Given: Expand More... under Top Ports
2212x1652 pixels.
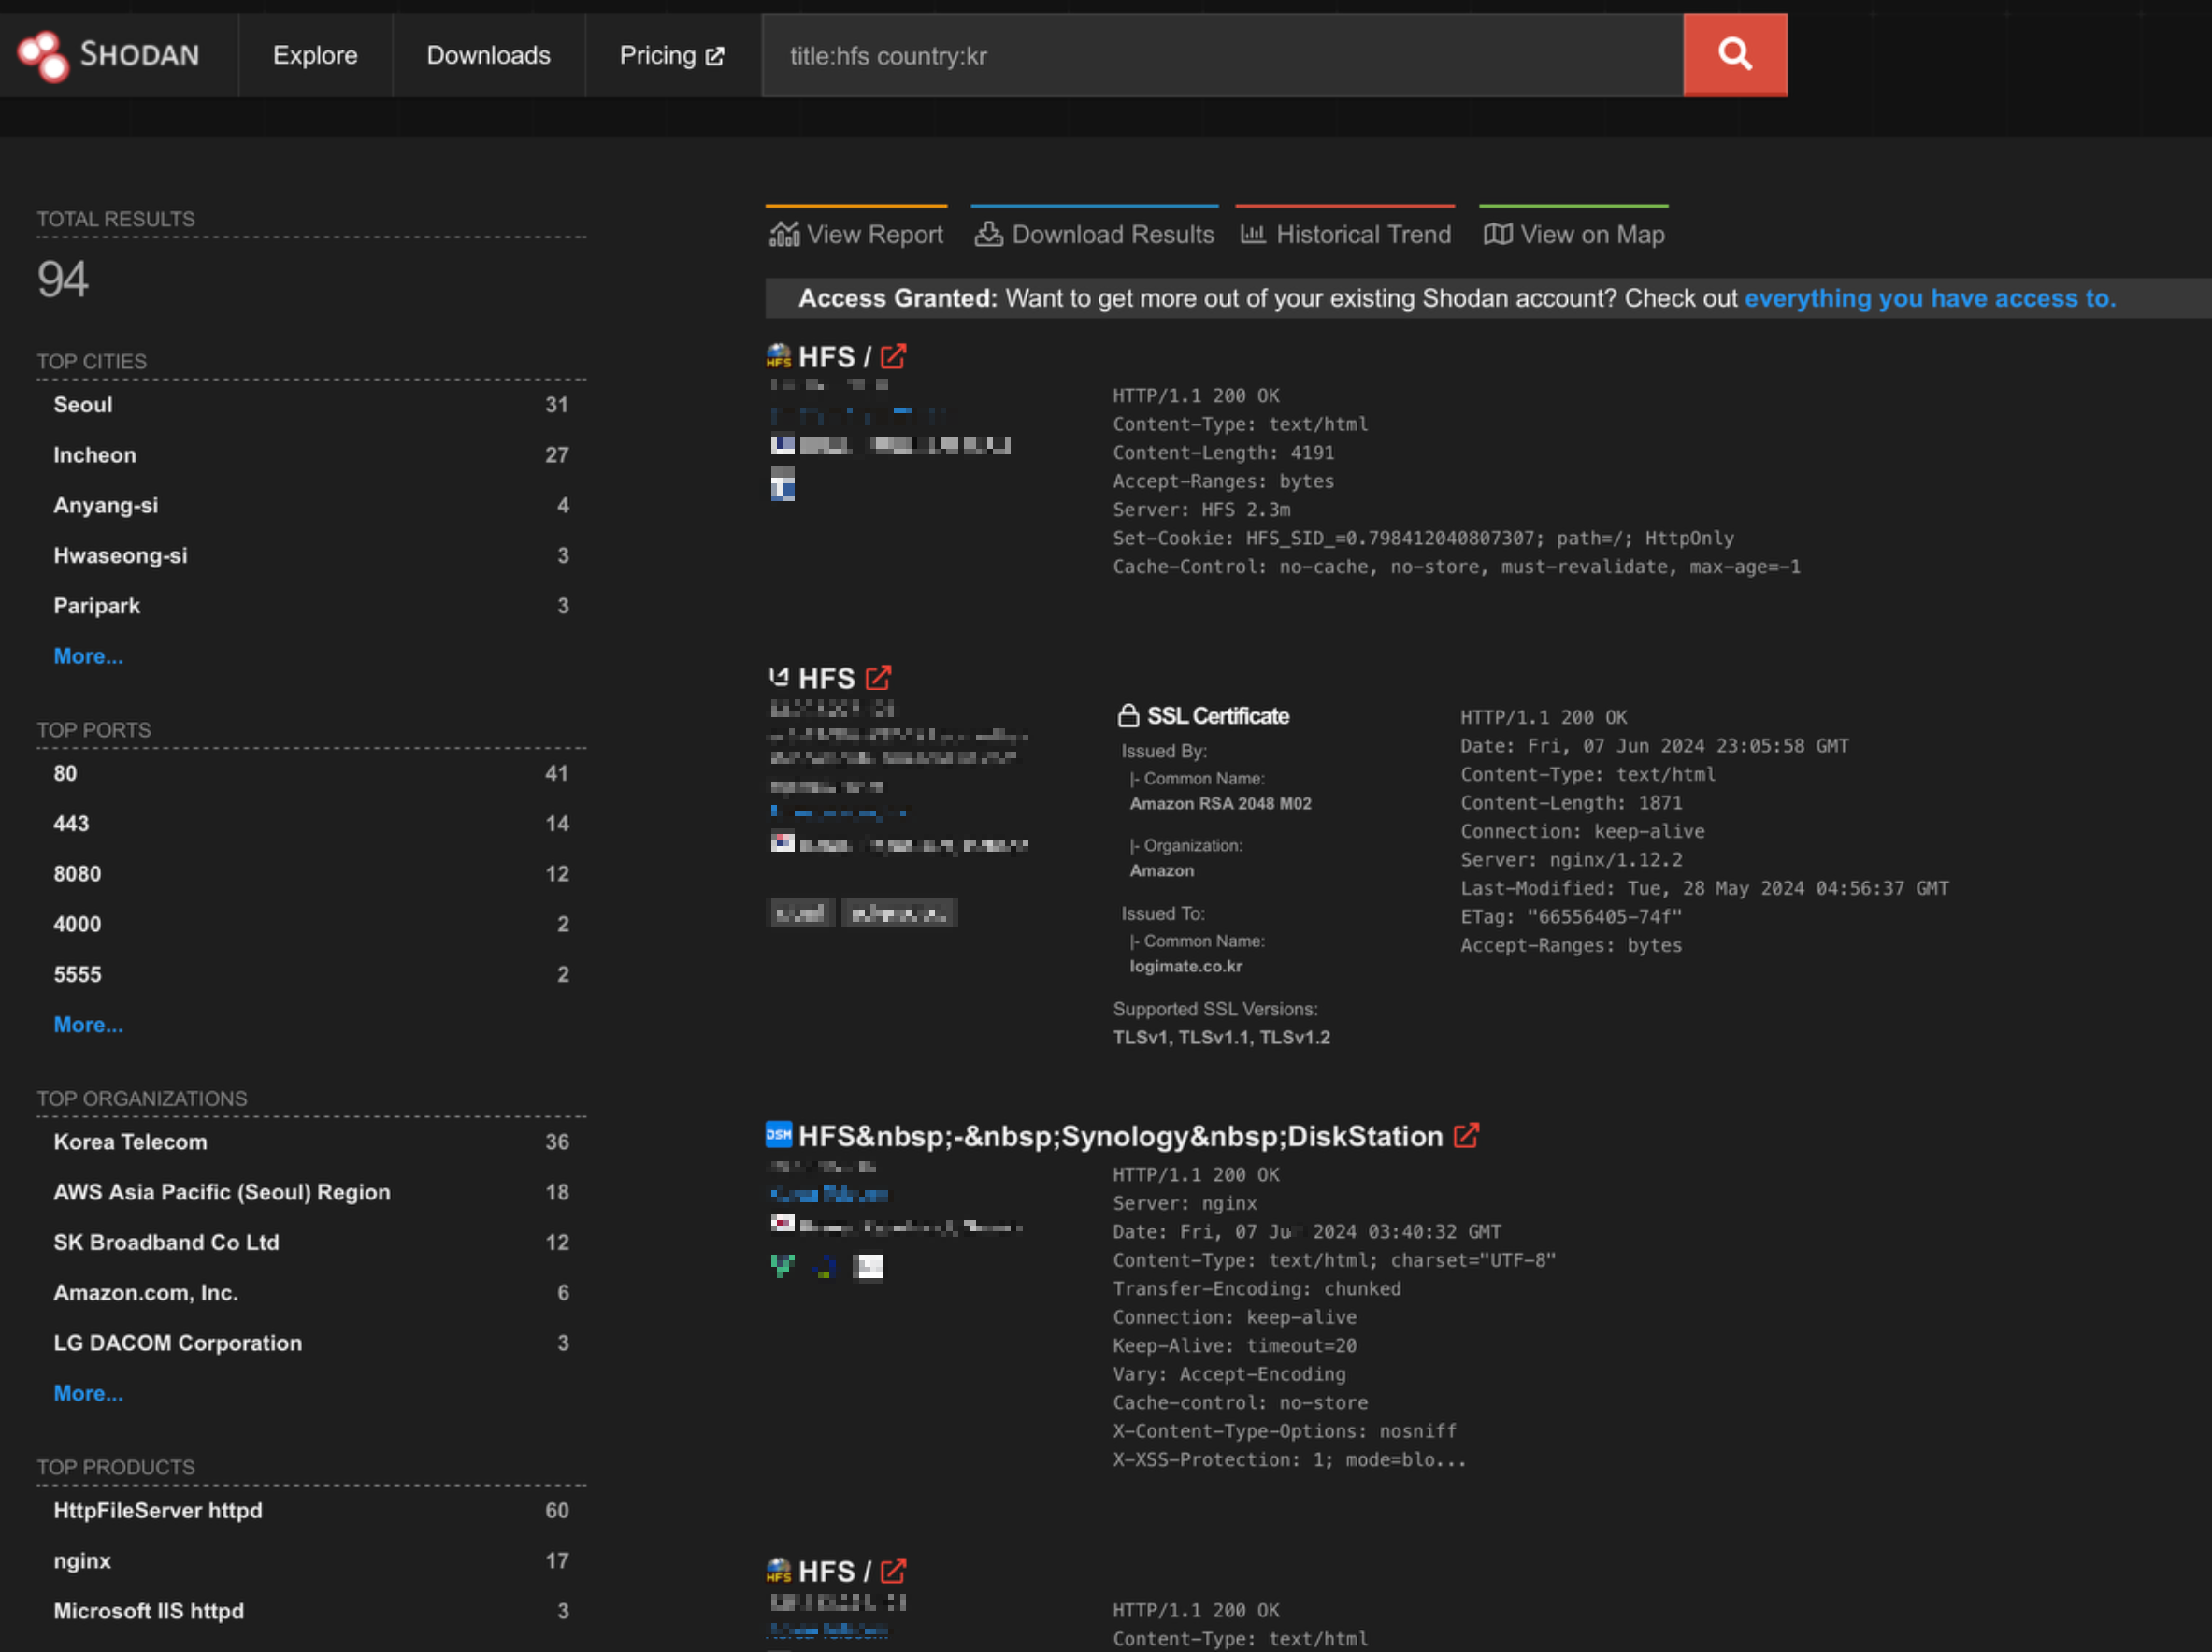Looking at the screenshot, I should 88,1025.
